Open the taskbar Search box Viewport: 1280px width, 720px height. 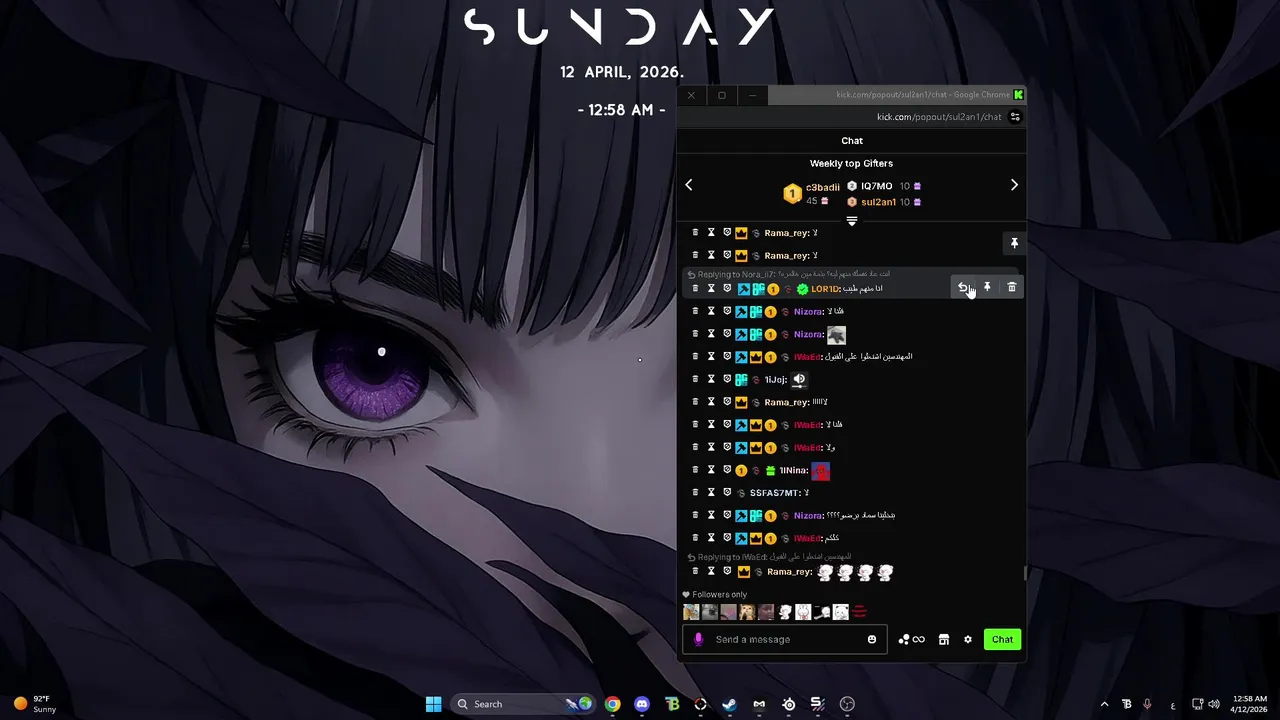[x=523, y=704]
